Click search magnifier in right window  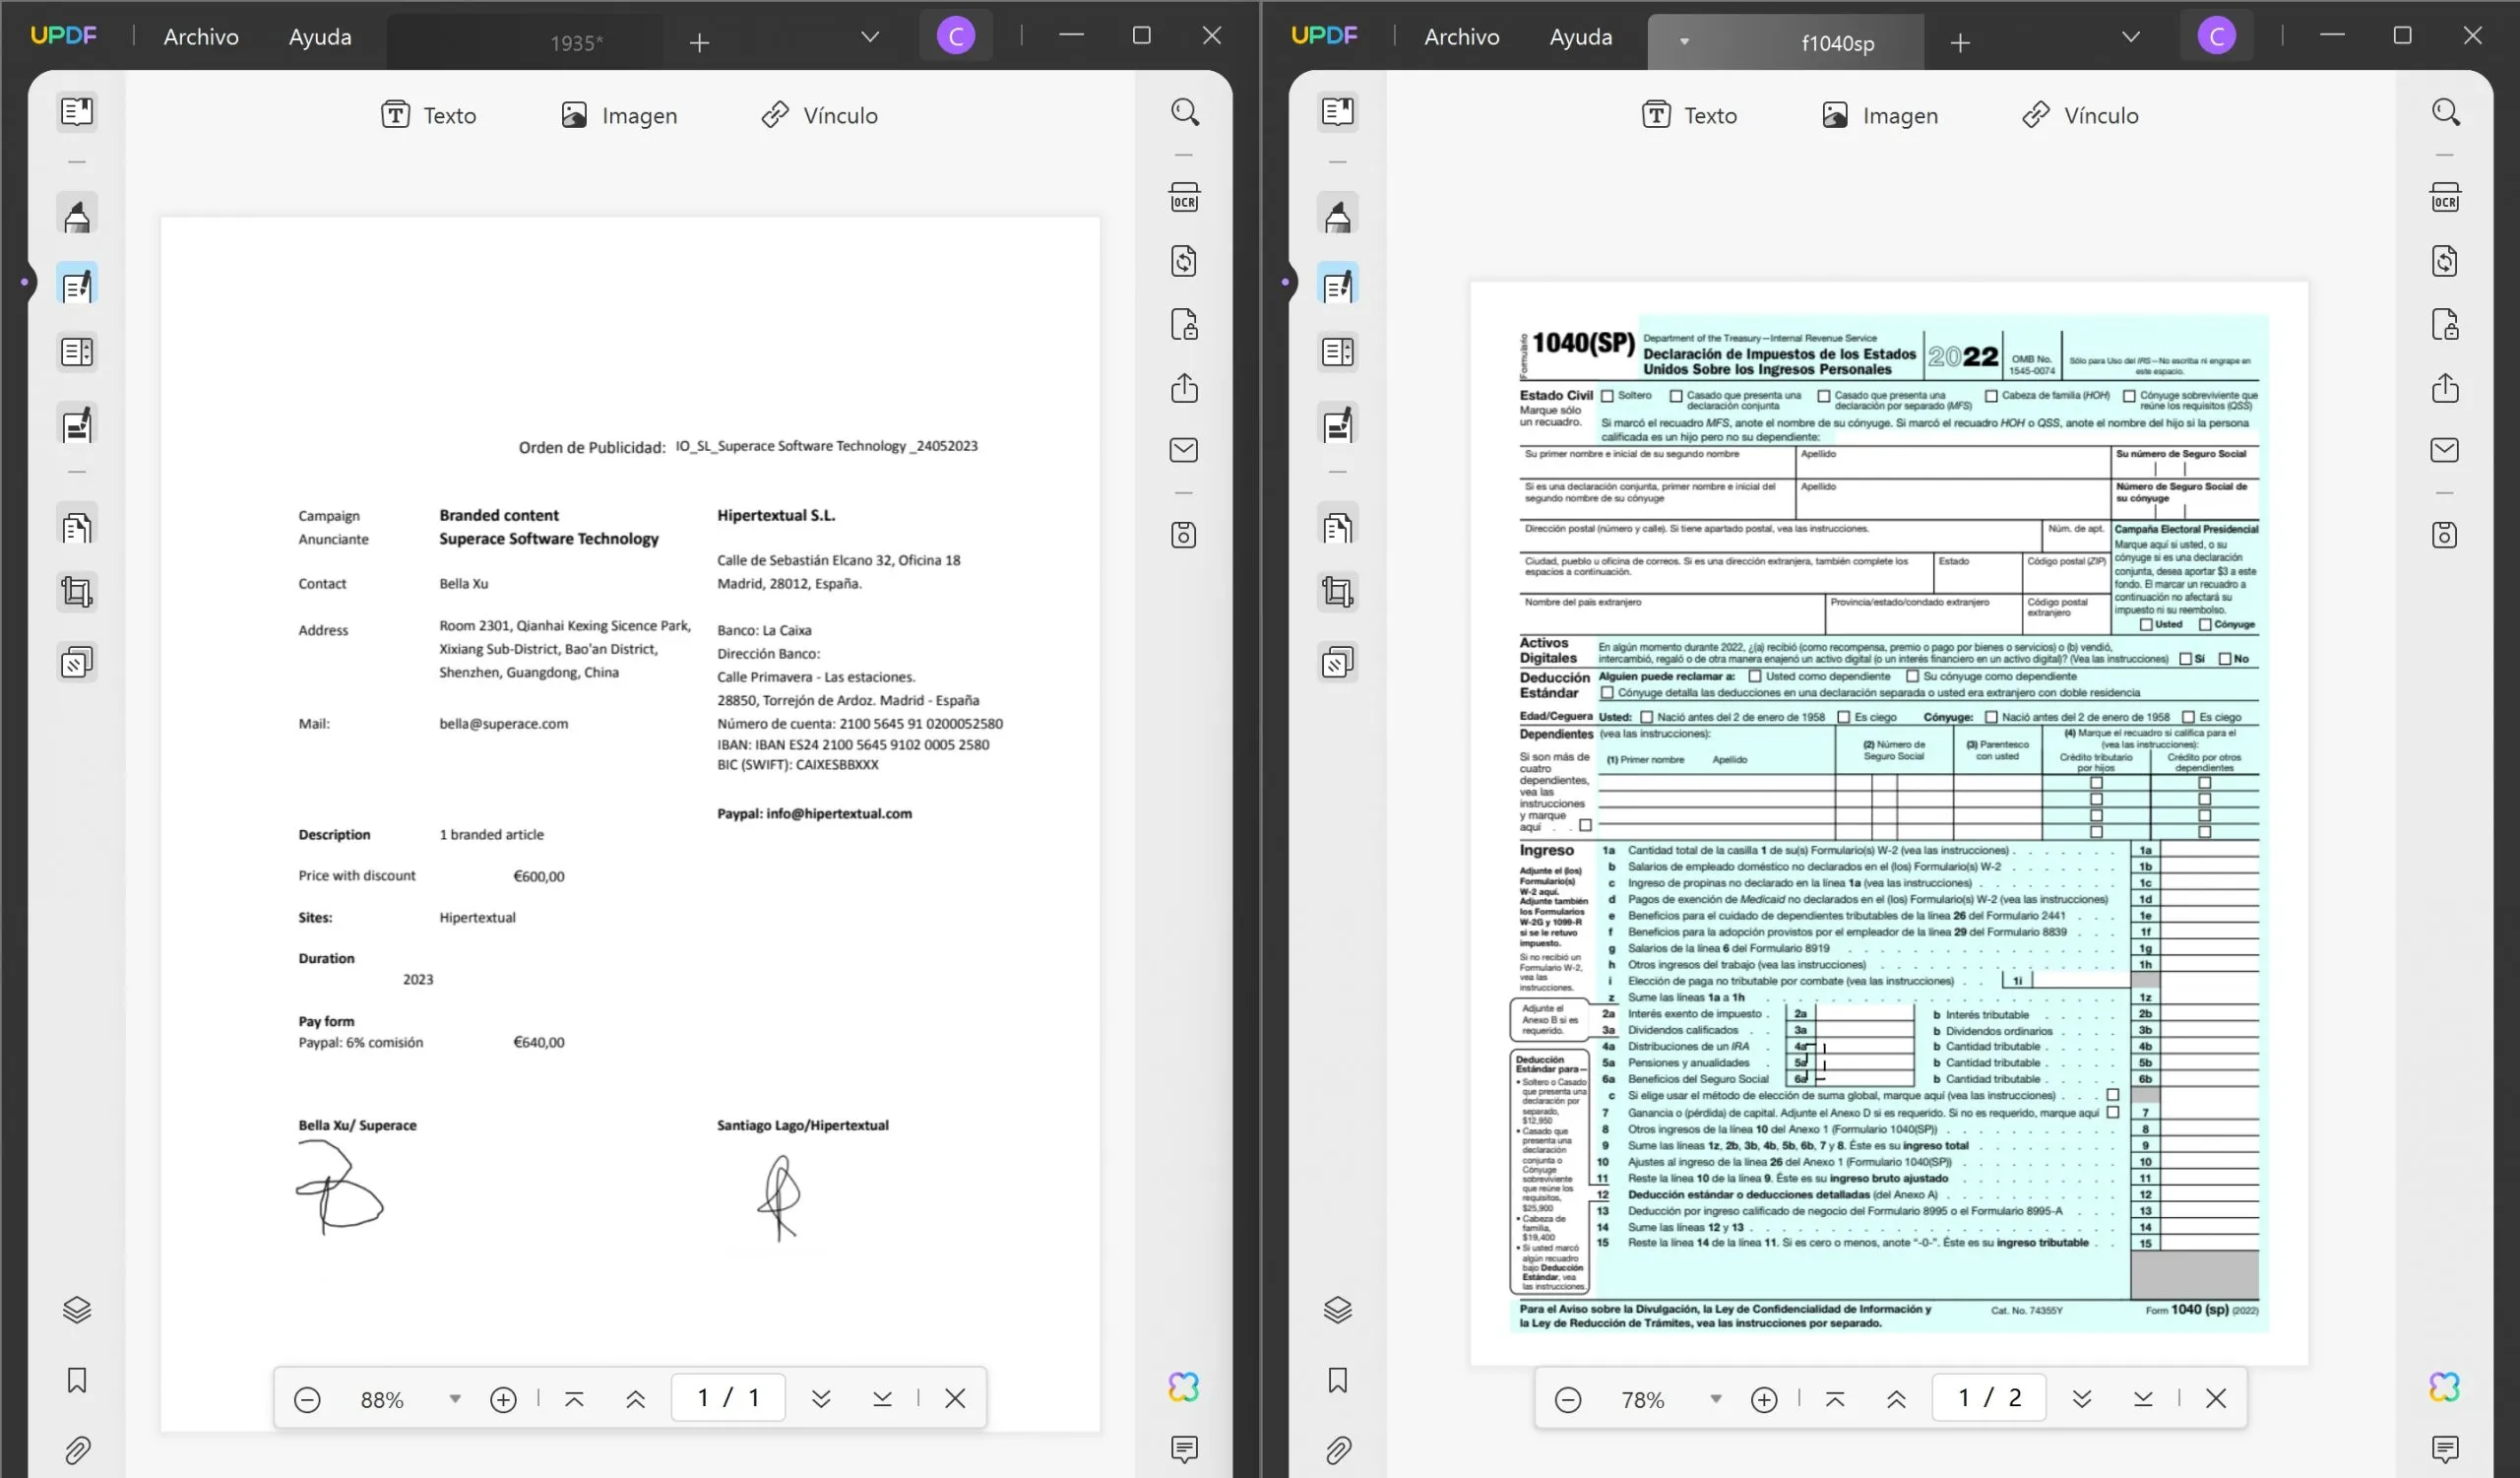tap(2445, 111)
